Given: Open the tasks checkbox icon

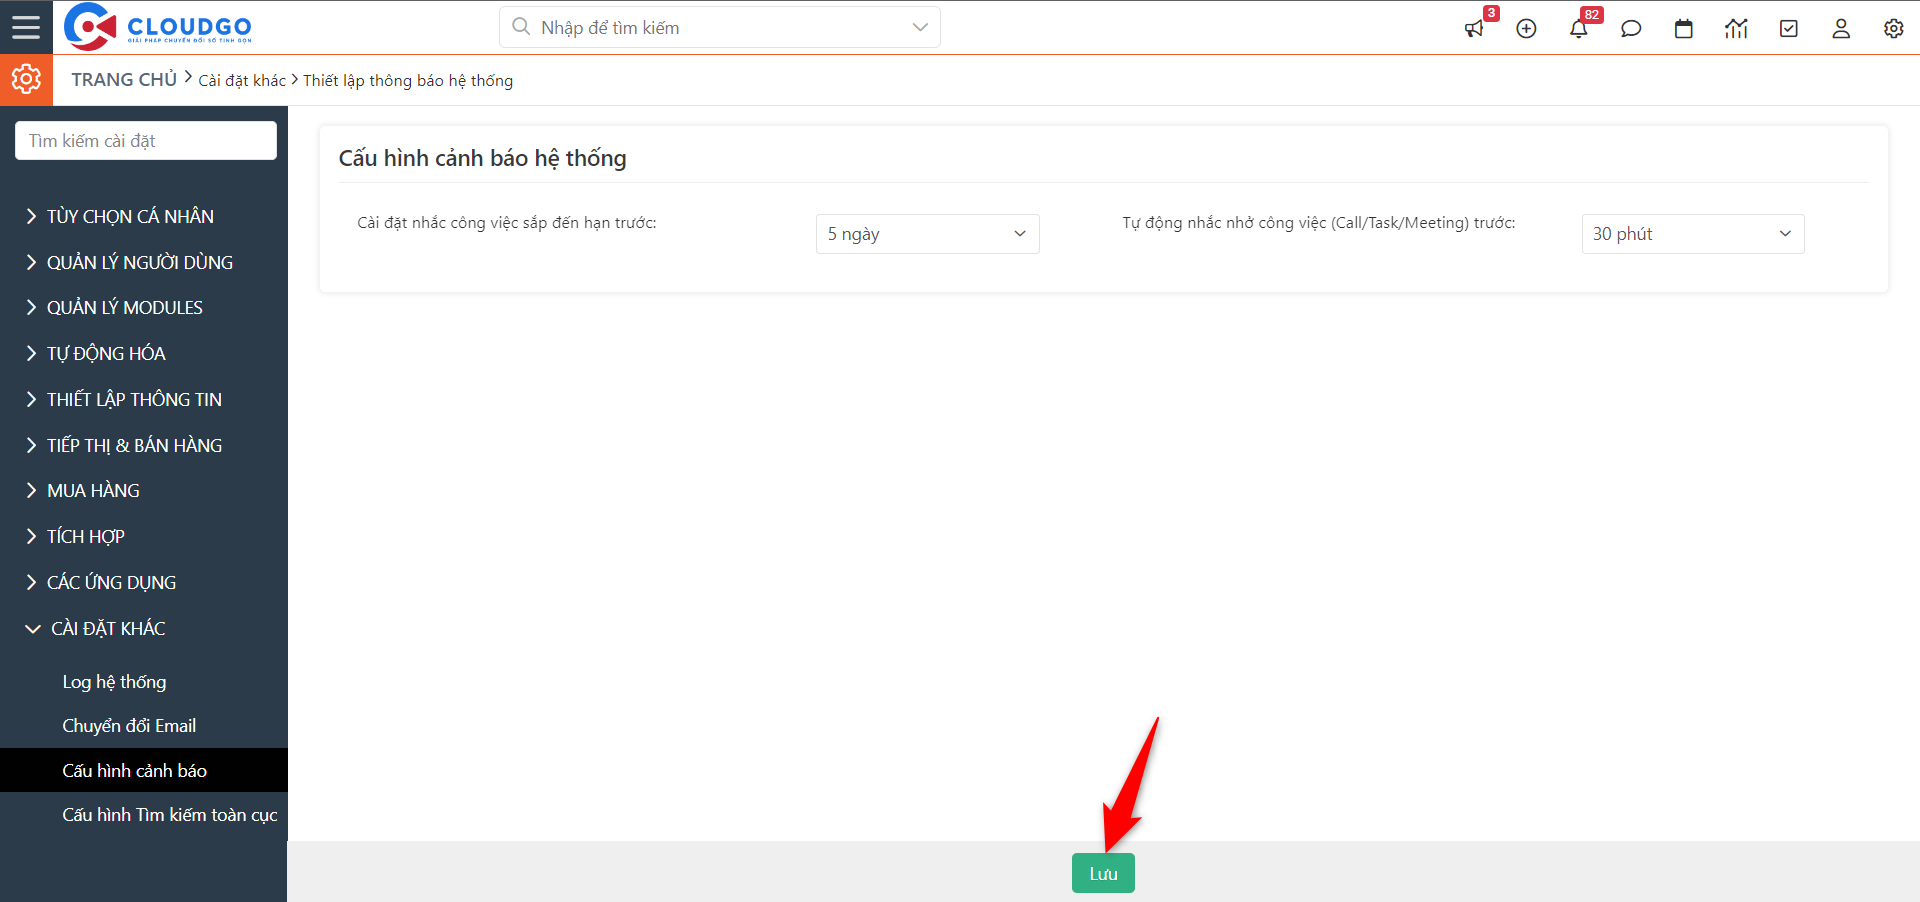Looking at the screenshot, I should tap(1788, 28).
